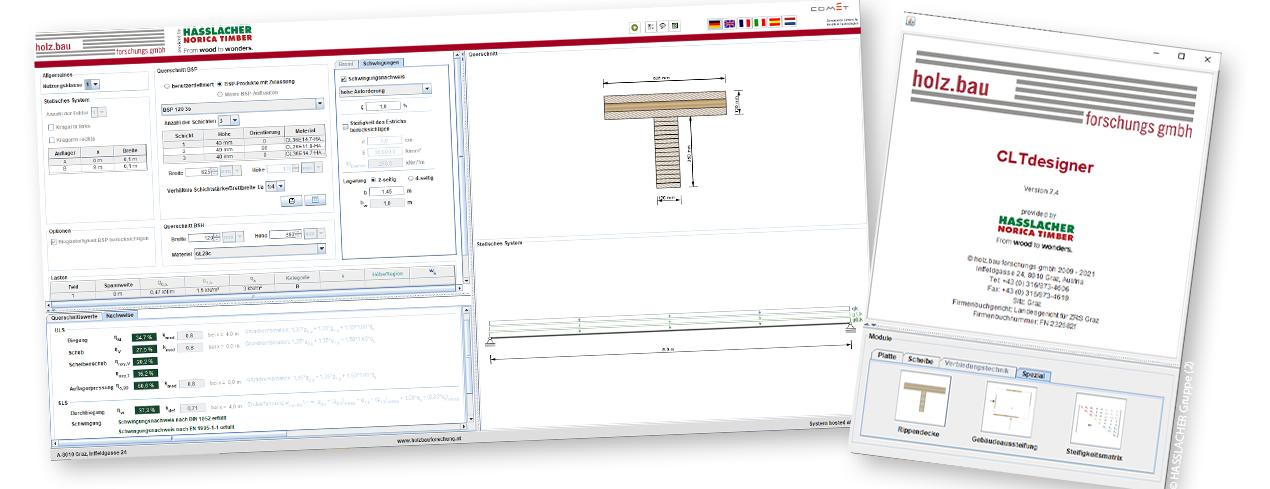
Task: Switch language to English flag
Action: pyautogui.click(x=729, y=24)
